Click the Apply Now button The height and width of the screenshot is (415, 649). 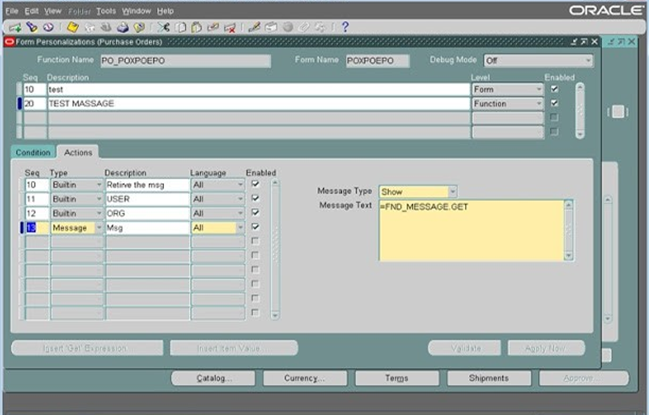tap(546, 348)
